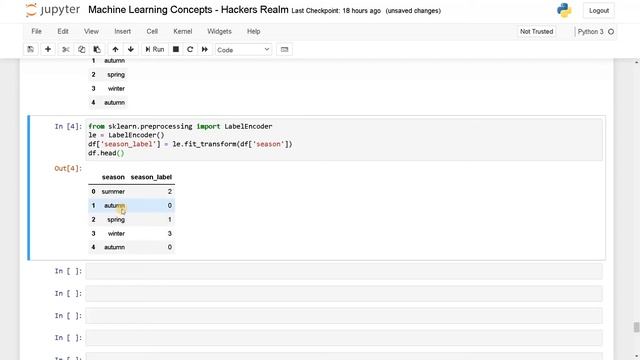This screenshot has width=640, height=360.
Task: Open the command palette keyboard icon
Action: (284, 49)
